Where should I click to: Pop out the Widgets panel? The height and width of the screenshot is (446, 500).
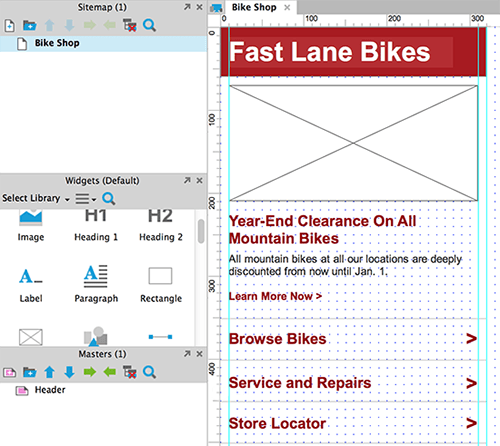187,180
